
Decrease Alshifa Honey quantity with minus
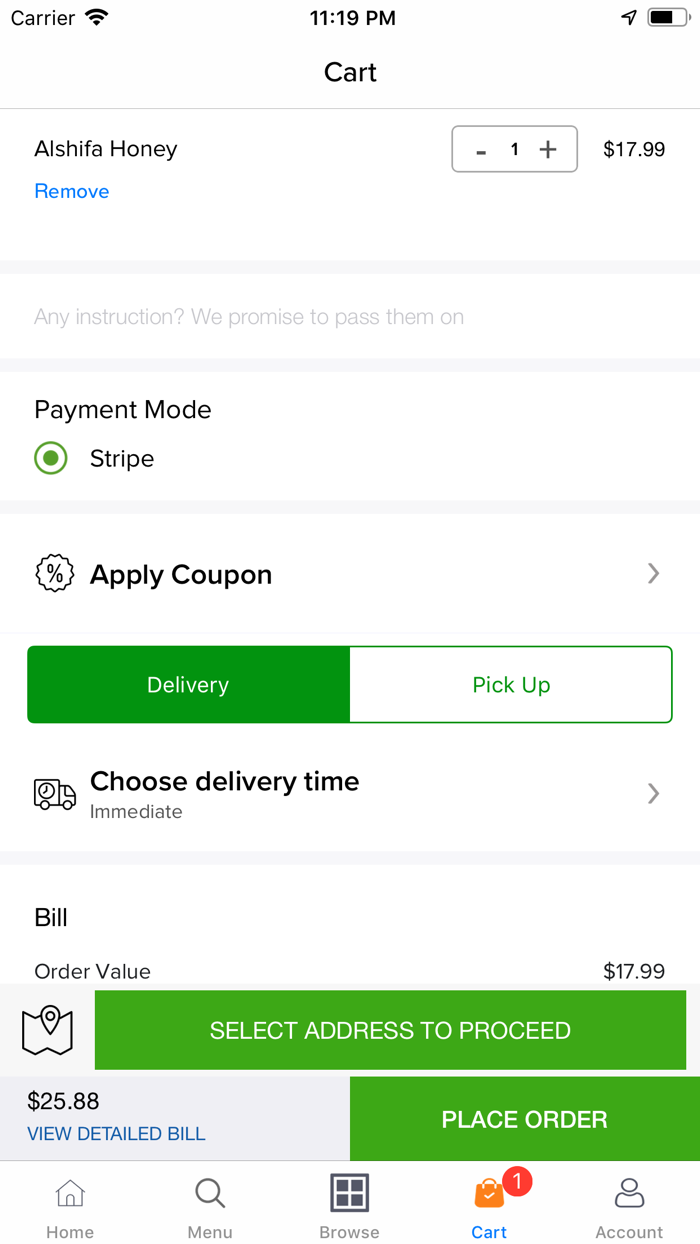[481, 150]
